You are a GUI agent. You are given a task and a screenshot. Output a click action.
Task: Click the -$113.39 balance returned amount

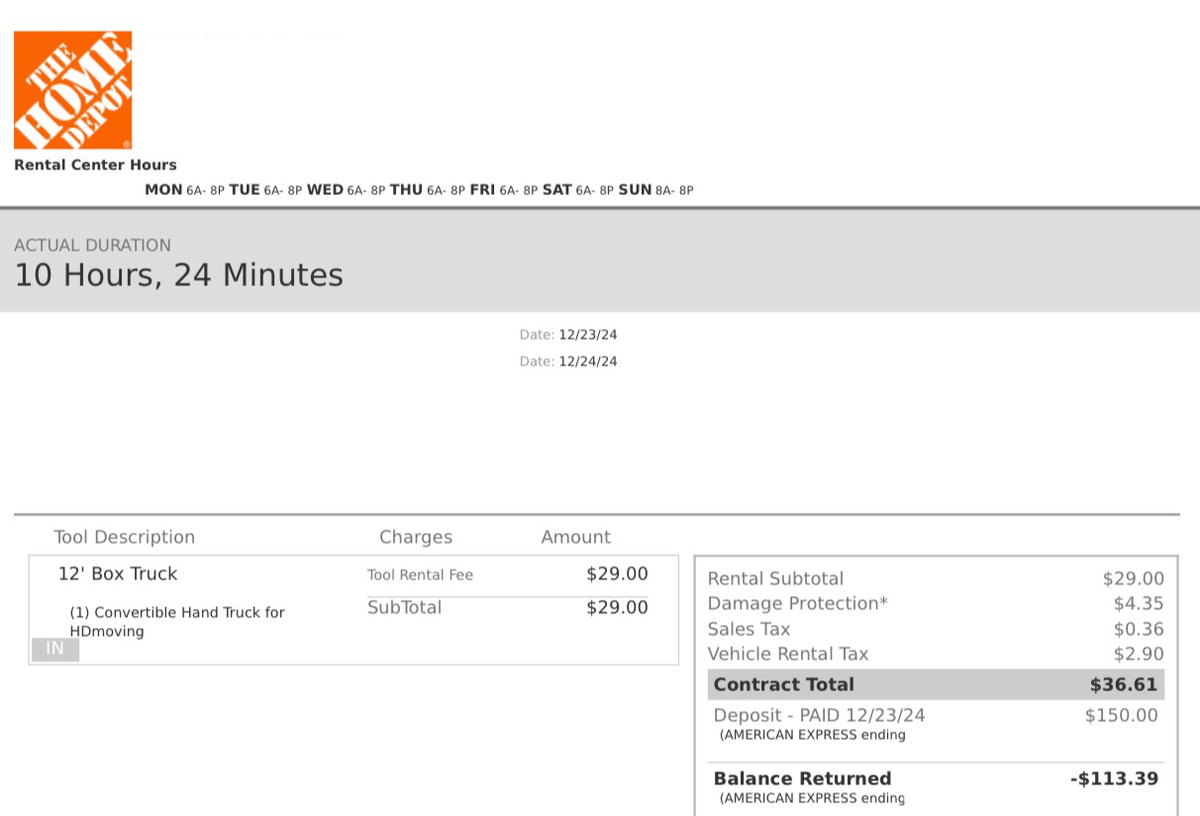tap(1114, 779)
